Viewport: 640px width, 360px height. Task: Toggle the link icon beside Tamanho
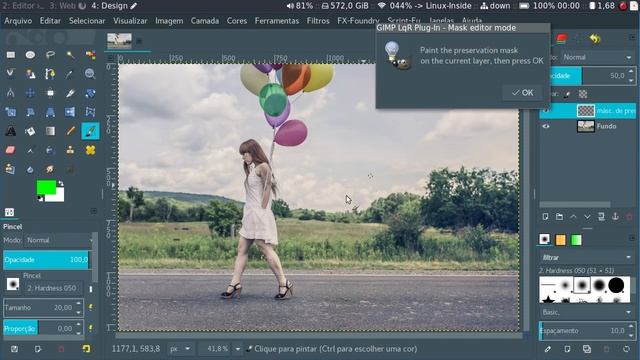coord(90,307)
